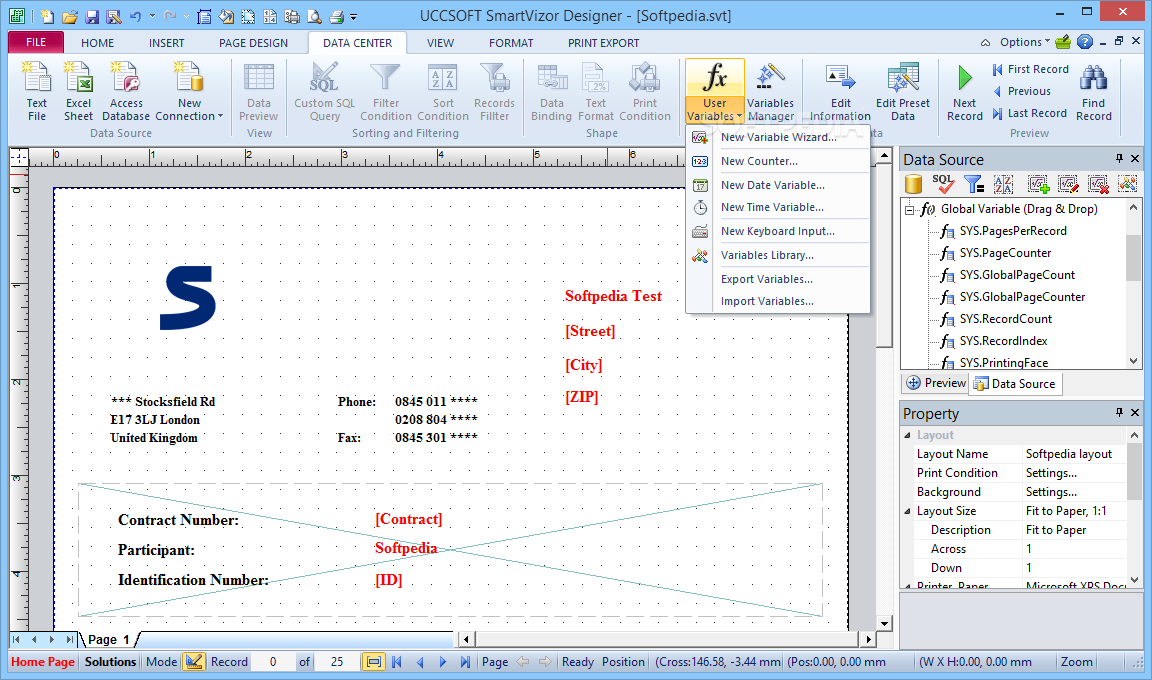Click the Save As icon in the quick access toolbar
The image size is (1152, 680).
tap(114, 15)
